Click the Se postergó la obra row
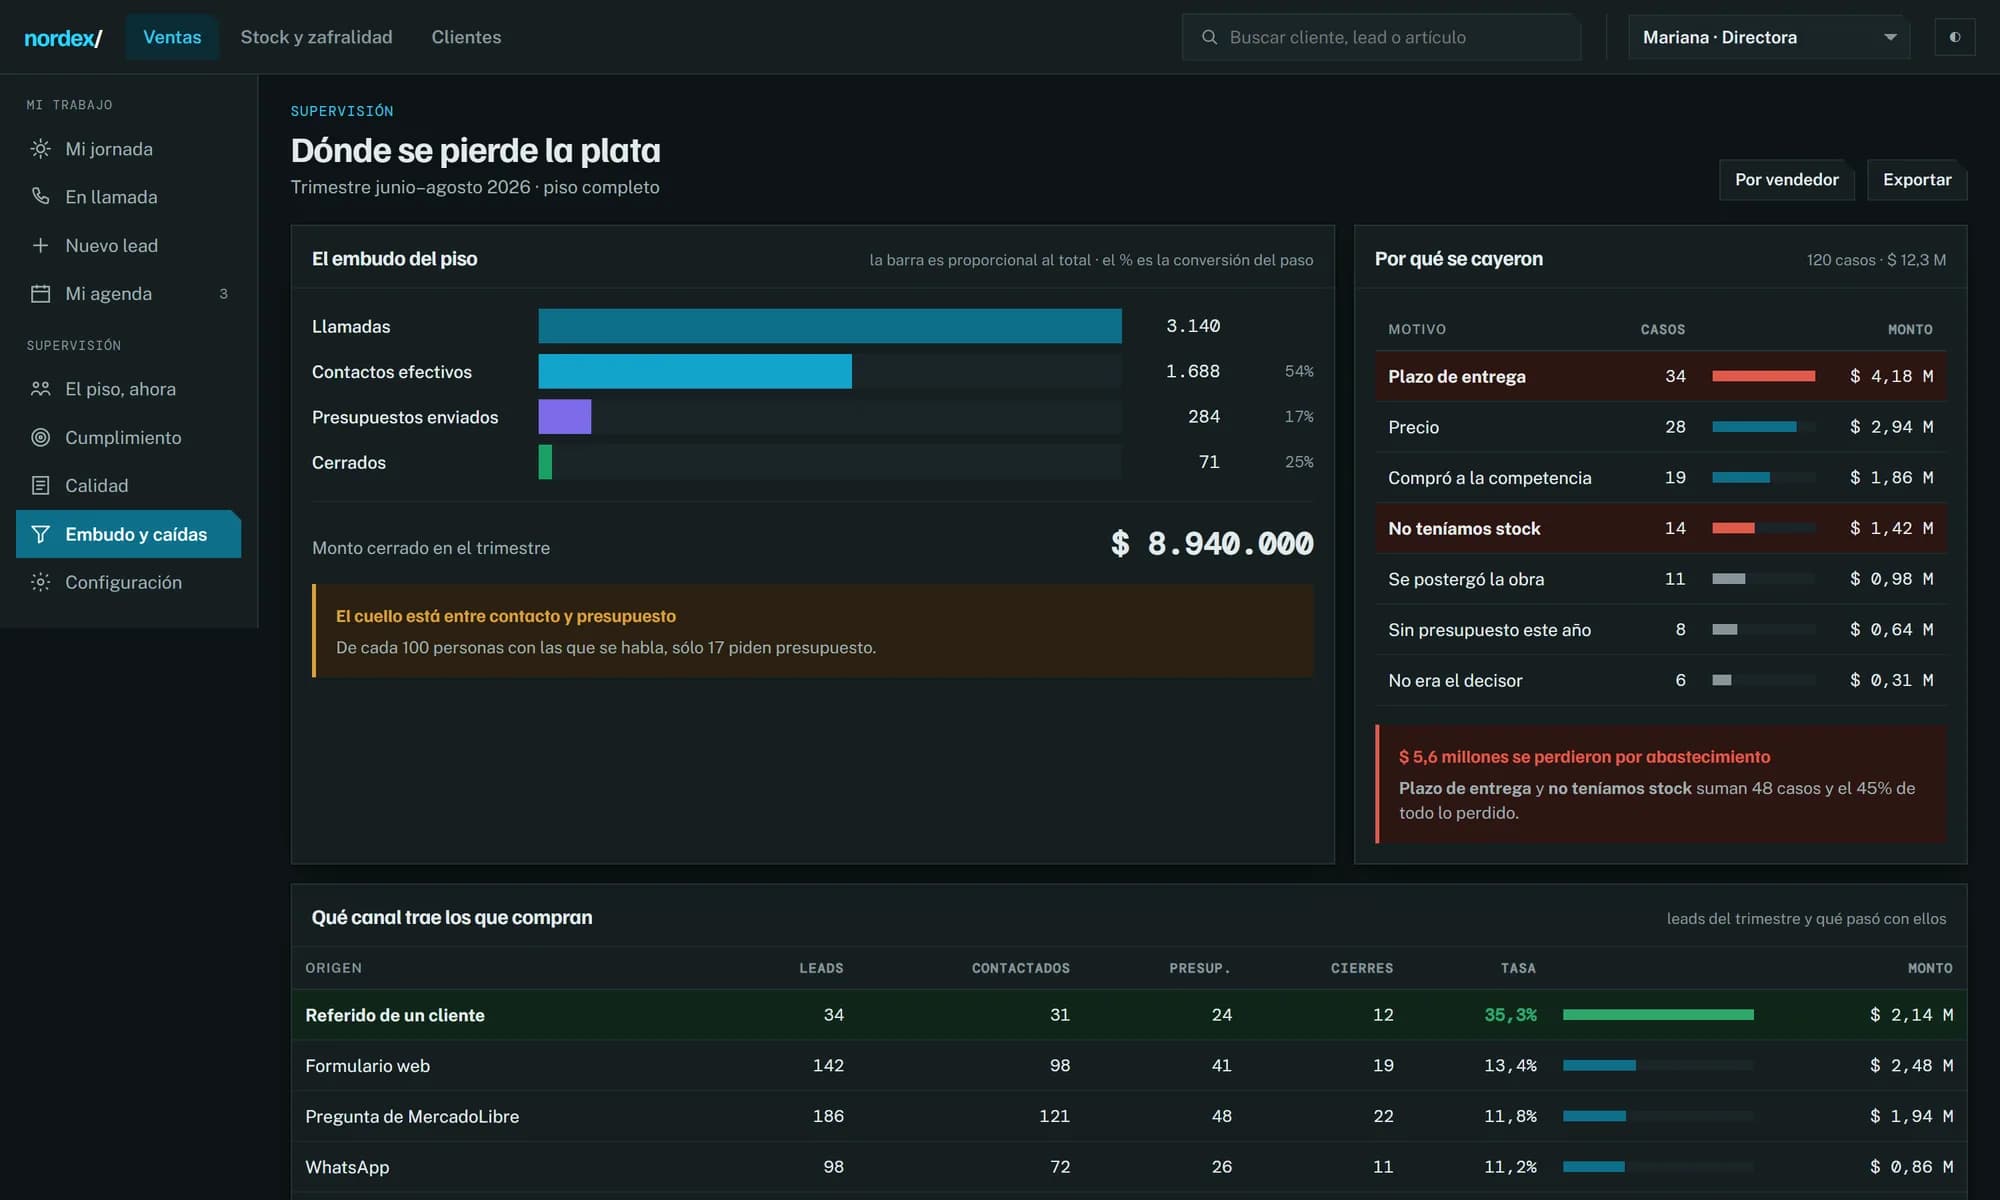This screenshot has height=1200, width=2000. pos(1660,579)
